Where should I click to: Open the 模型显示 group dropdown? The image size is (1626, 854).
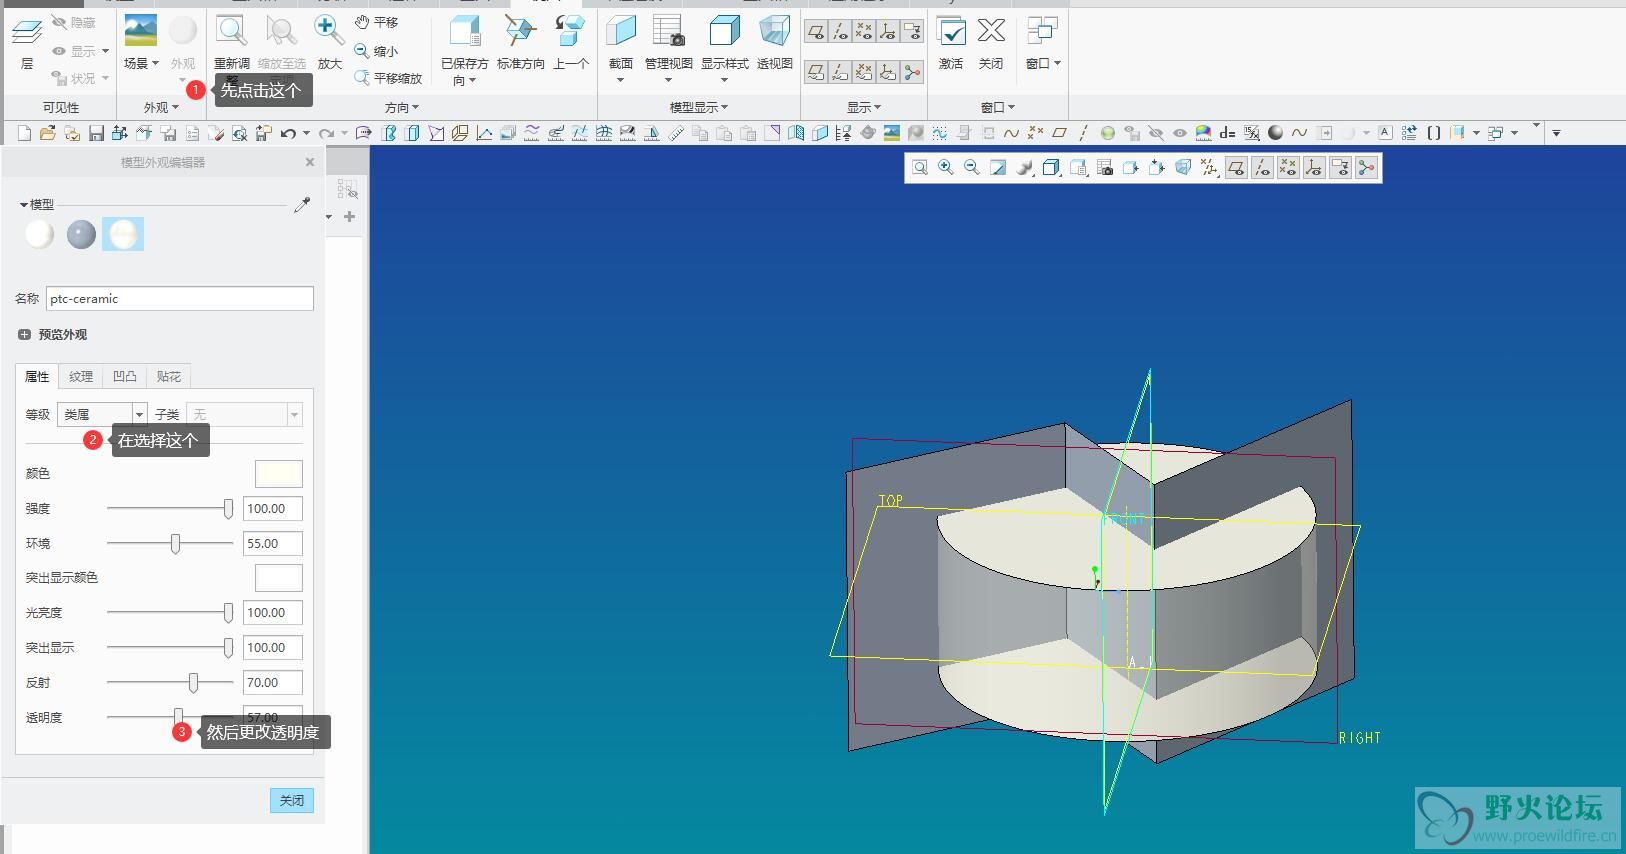699,107
